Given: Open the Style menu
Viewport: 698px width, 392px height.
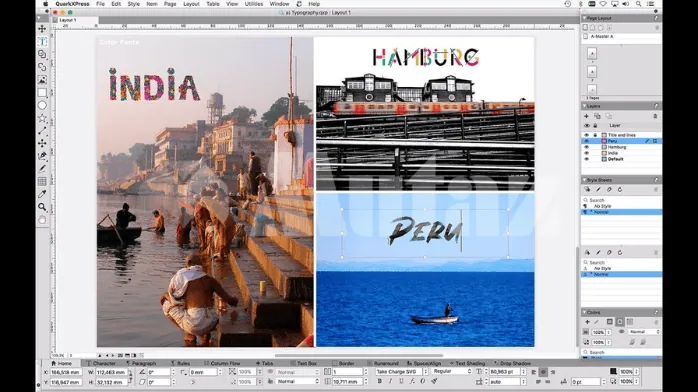Looking at the screenshot, I should pos(134,4).
